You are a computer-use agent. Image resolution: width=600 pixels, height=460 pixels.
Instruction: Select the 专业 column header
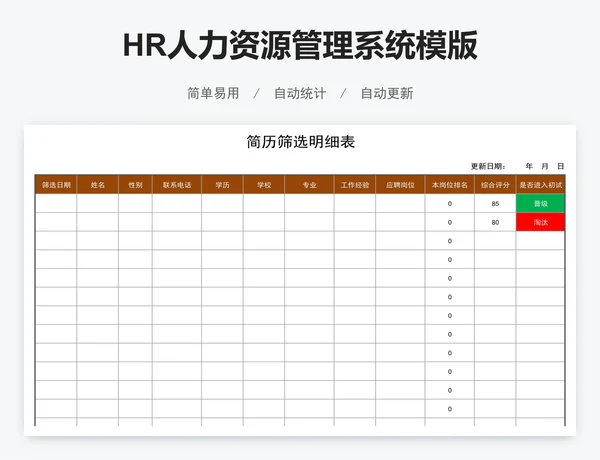click(x=309, y=185)
